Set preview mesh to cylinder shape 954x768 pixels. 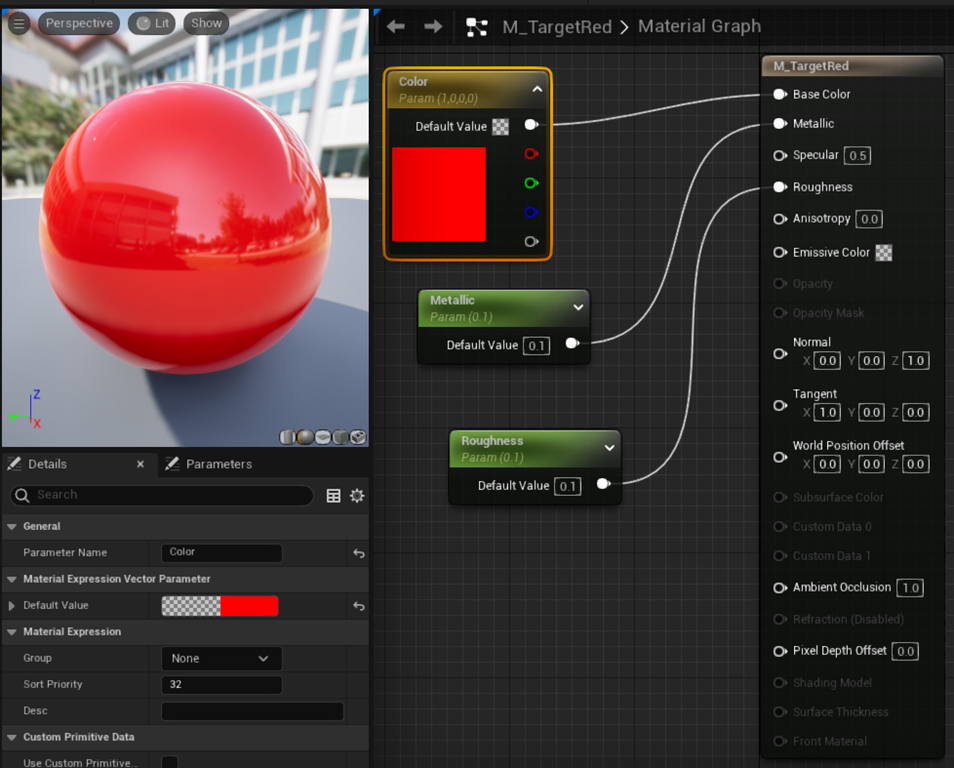pyautogui.click(x=287, y=437)
